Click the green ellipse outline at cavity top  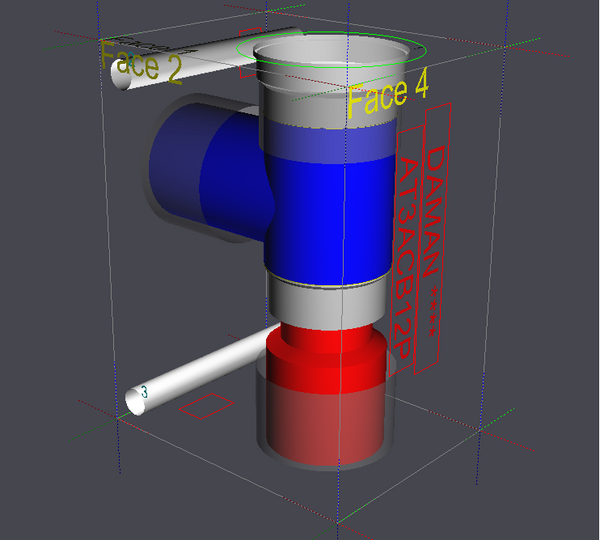pyautogui.click(x=331, y=50)
